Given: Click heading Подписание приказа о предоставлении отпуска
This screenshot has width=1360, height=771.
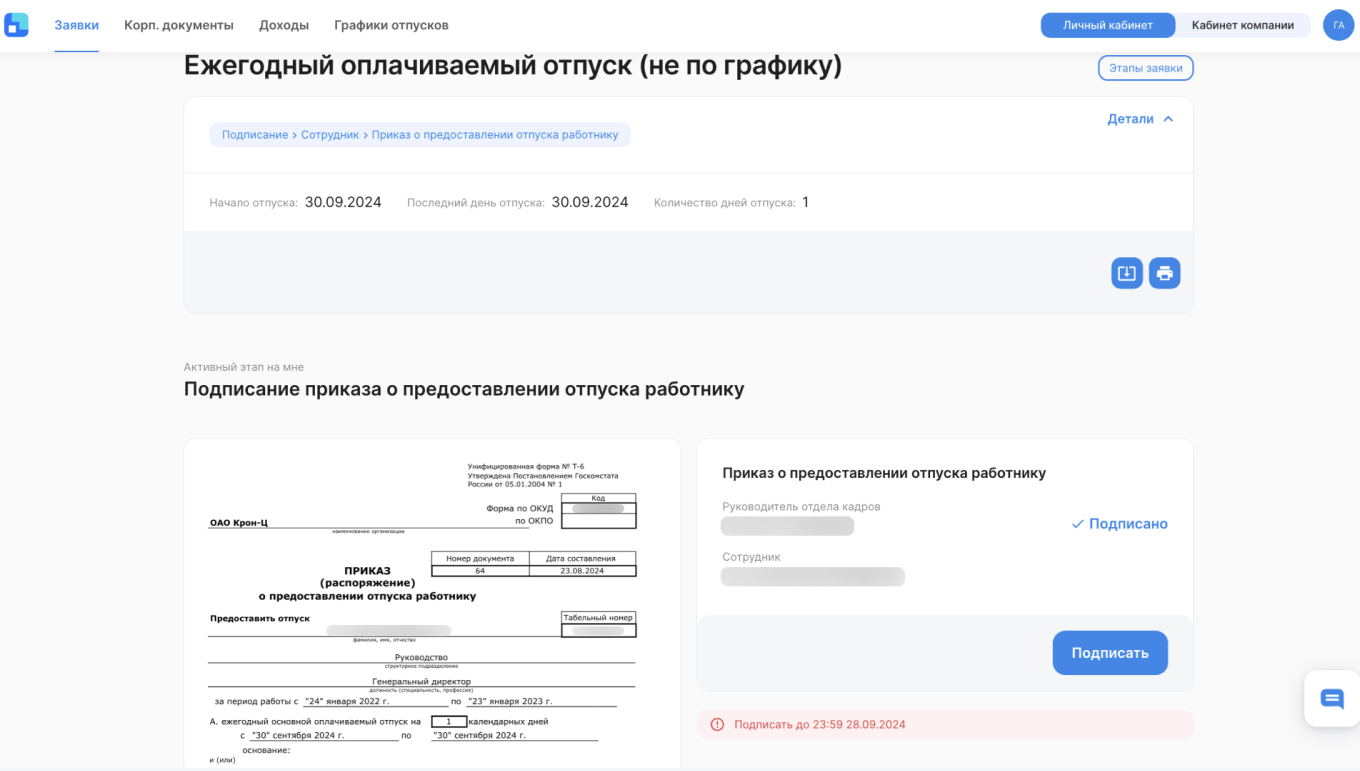Looking at the screenshot, I should click(x=464, y=389).
